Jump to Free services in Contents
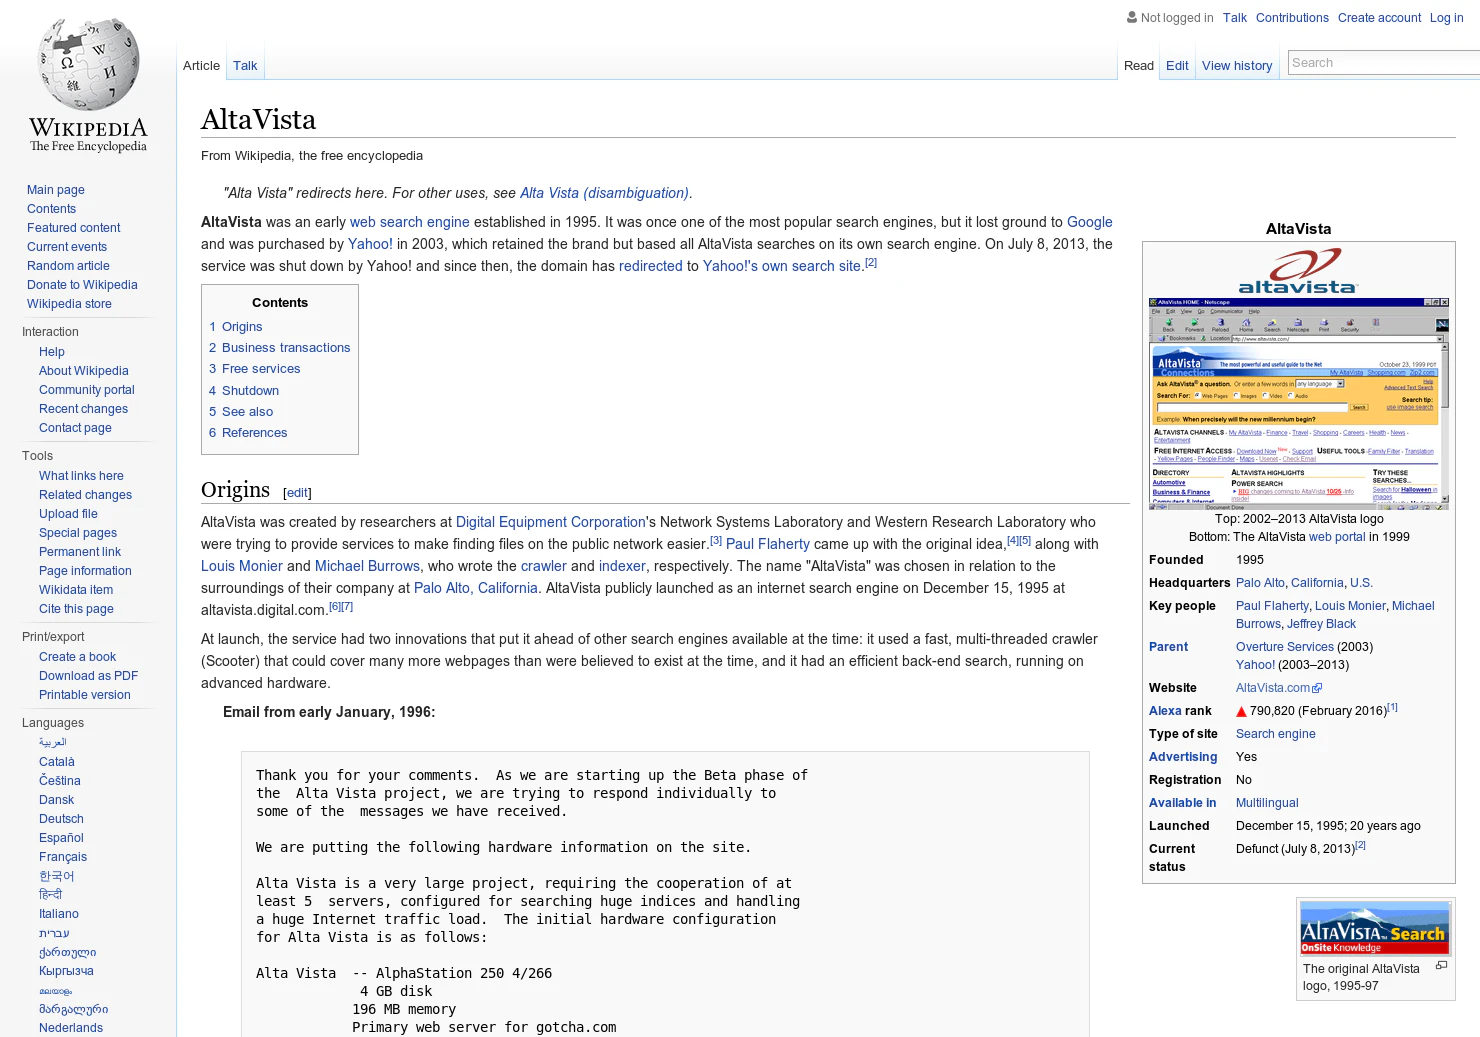 [x=261, y=369]
